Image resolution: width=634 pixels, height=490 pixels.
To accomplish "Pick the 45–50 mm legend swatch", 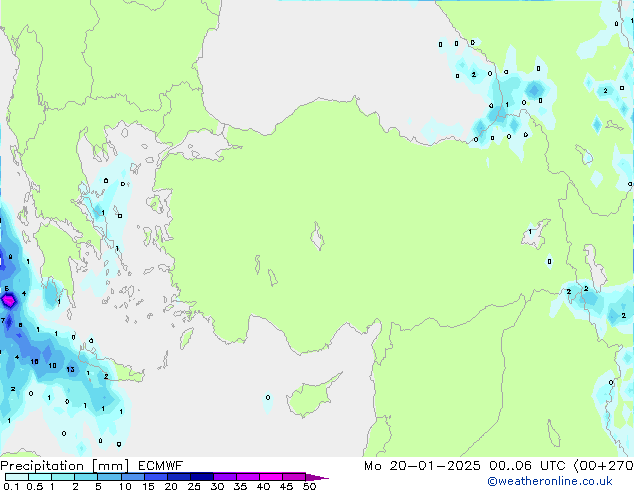I will point(294,477).
